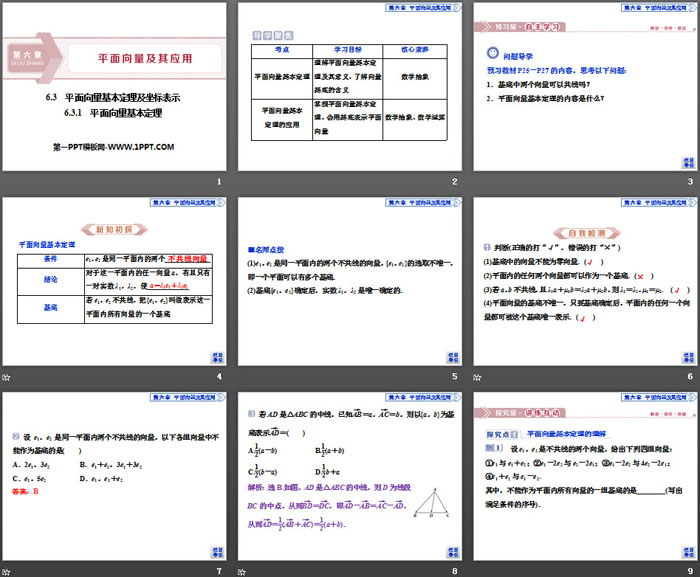Click the smiley face icon on slide 3
The image size is (700, 577).
[x=492, y=53]
